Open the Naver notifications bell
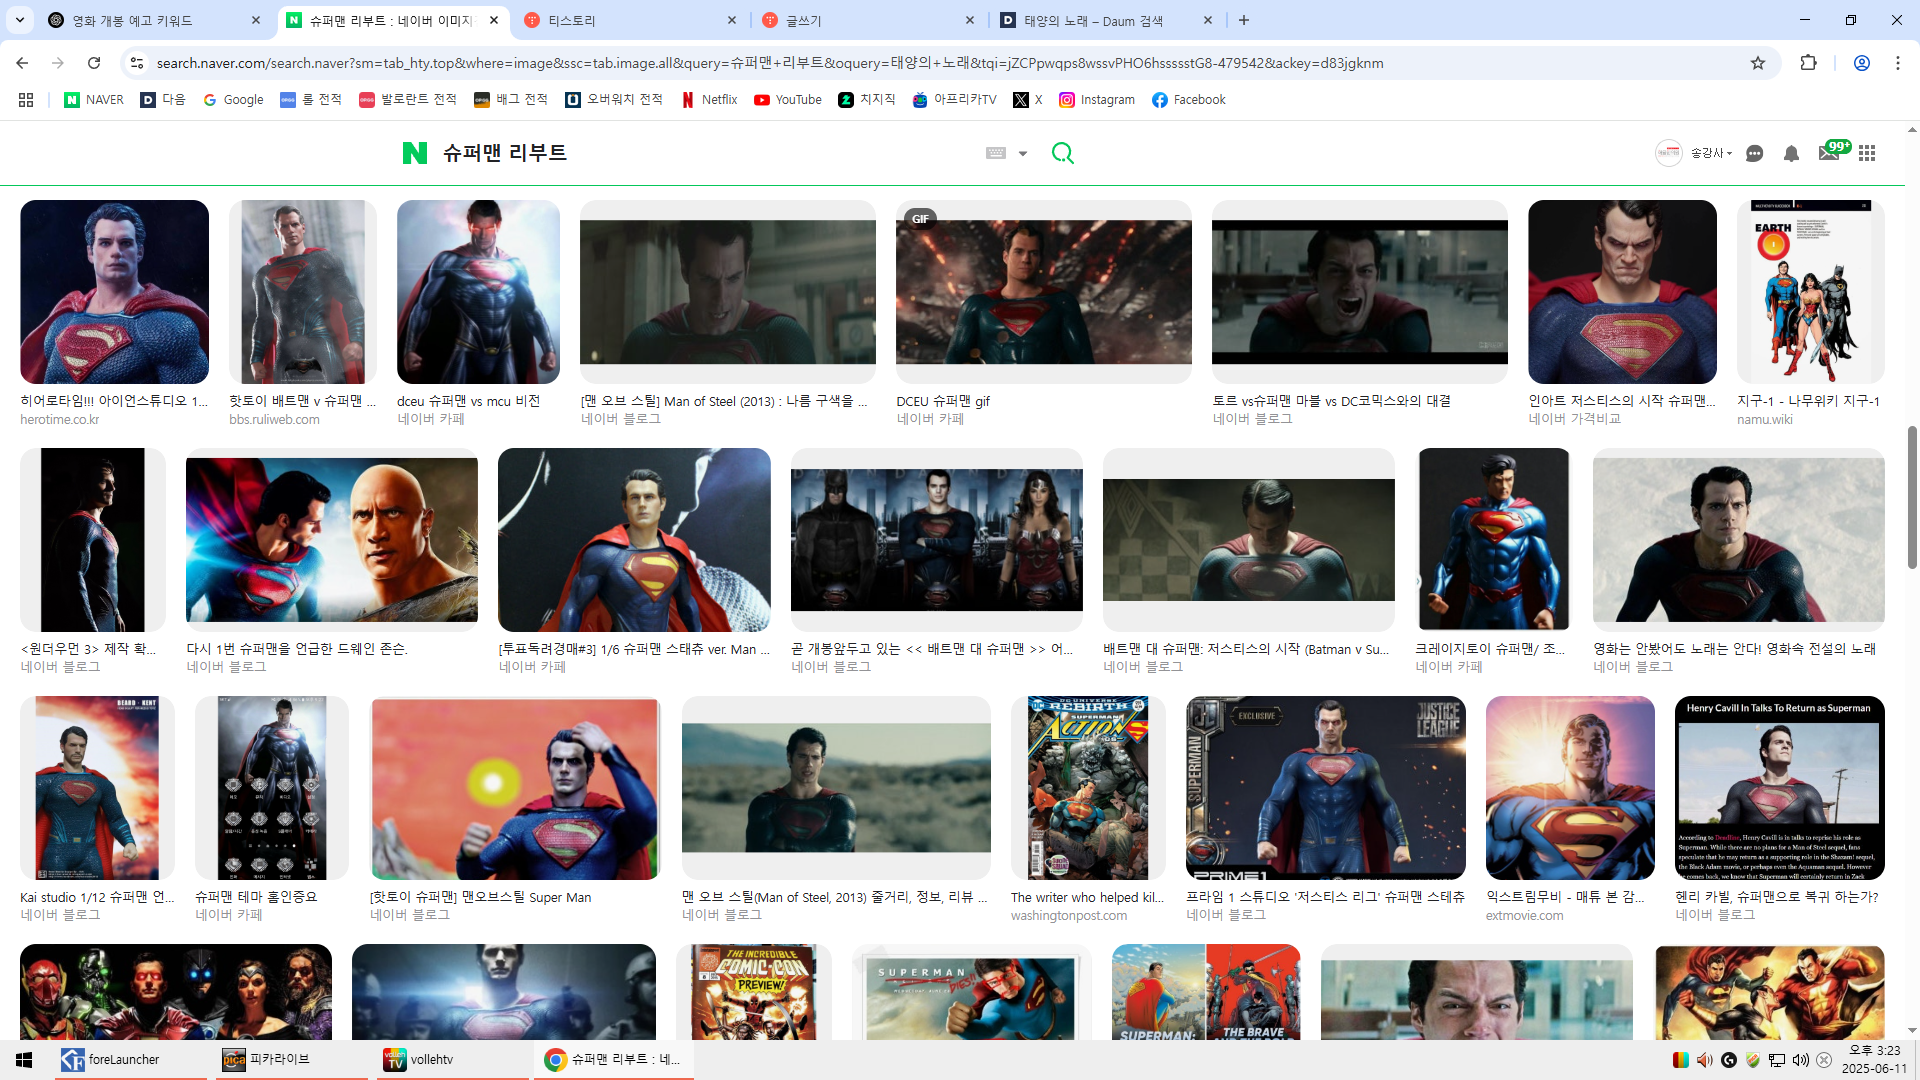The image size is (1920, 1080). click(x=1791, y=153)
